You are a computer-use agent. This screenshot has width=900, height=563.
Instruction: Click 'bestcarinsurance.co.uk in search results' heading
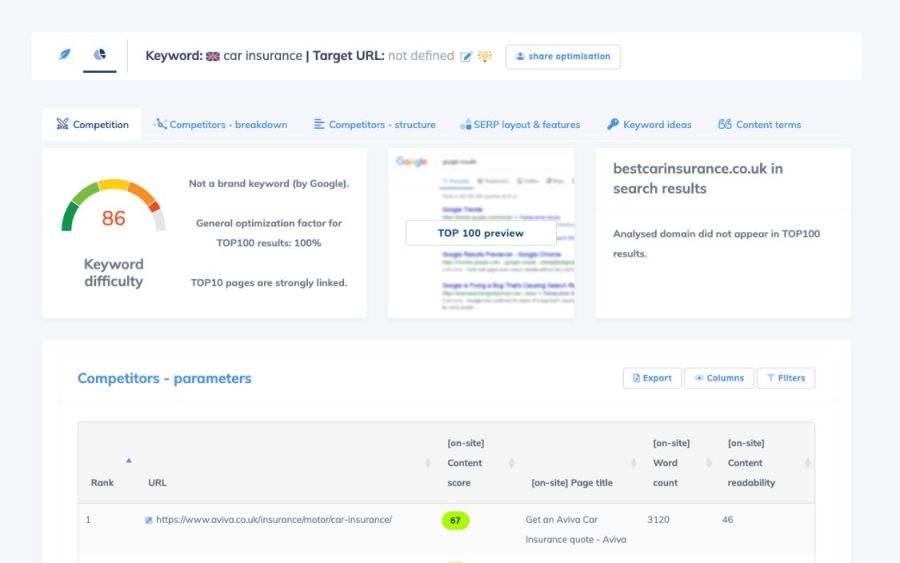(698, 178)
